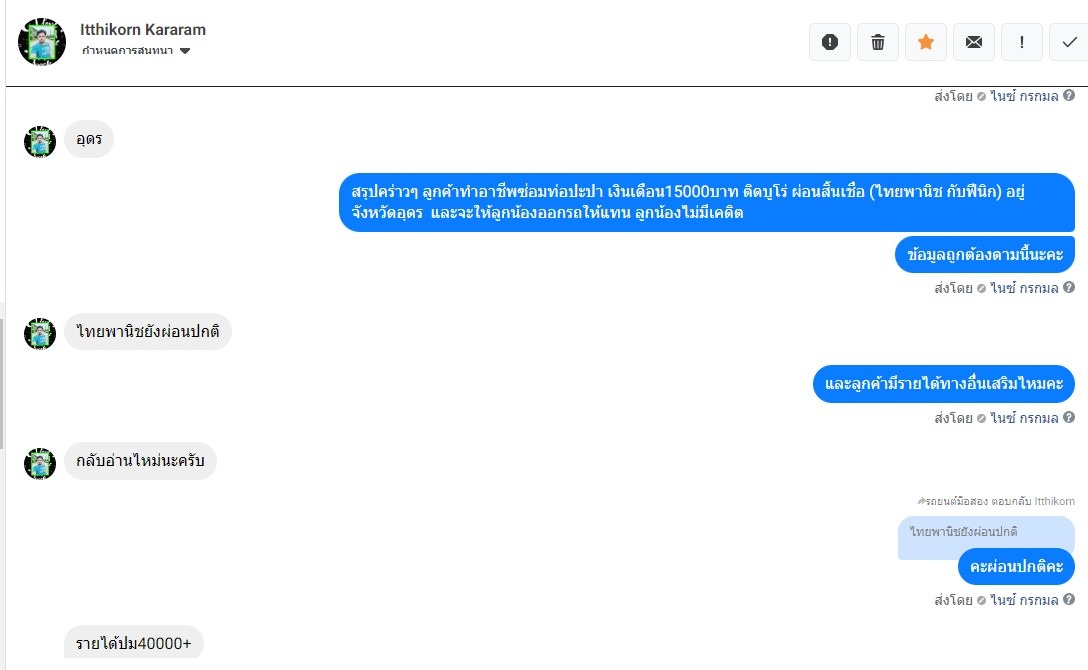Open the กำหนดการสนทนา dropdown arrow
This screenshot has height=670, width=1088.
pyautogui.click(x=185, y=51)
